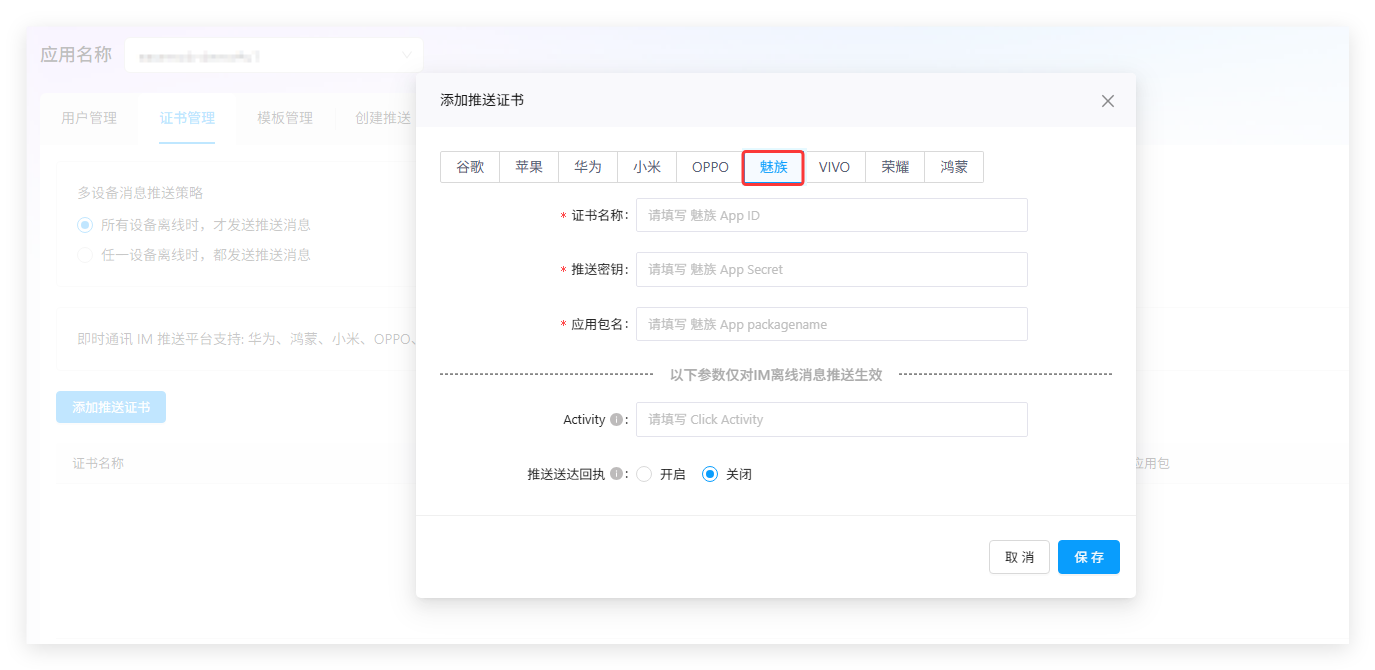Open the VIVO certificate tab
This screenshot has height=670, width=1375.
834,167
